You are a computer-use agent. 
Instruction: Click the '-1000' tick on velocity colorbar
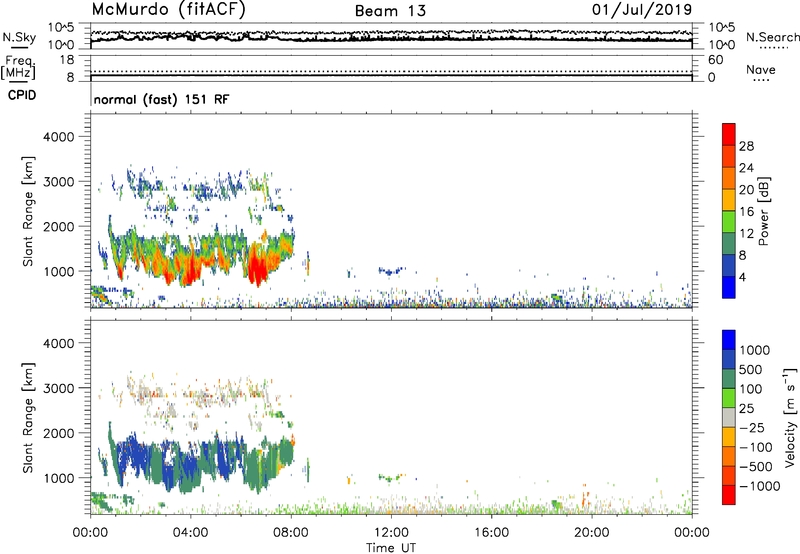[x=760, y=486]
